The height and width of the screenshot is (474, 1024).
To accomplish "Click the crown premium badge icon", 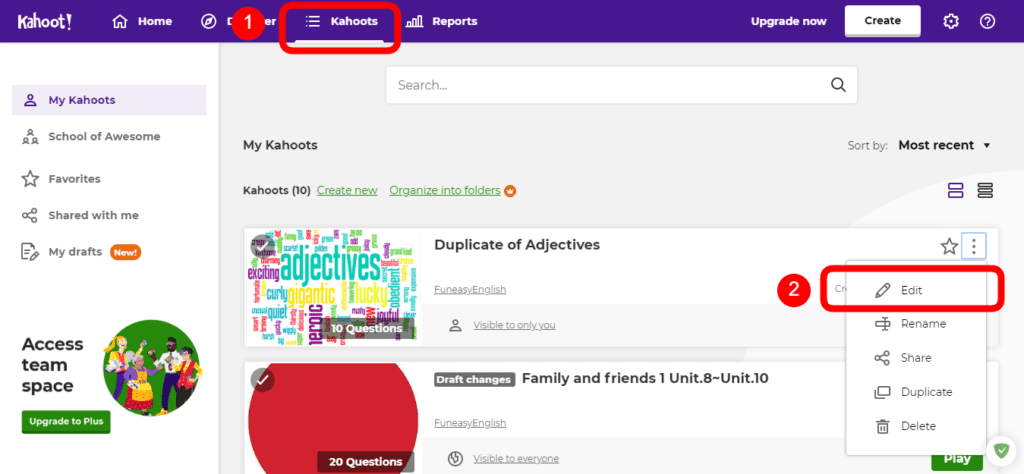I will pos(511,191).
